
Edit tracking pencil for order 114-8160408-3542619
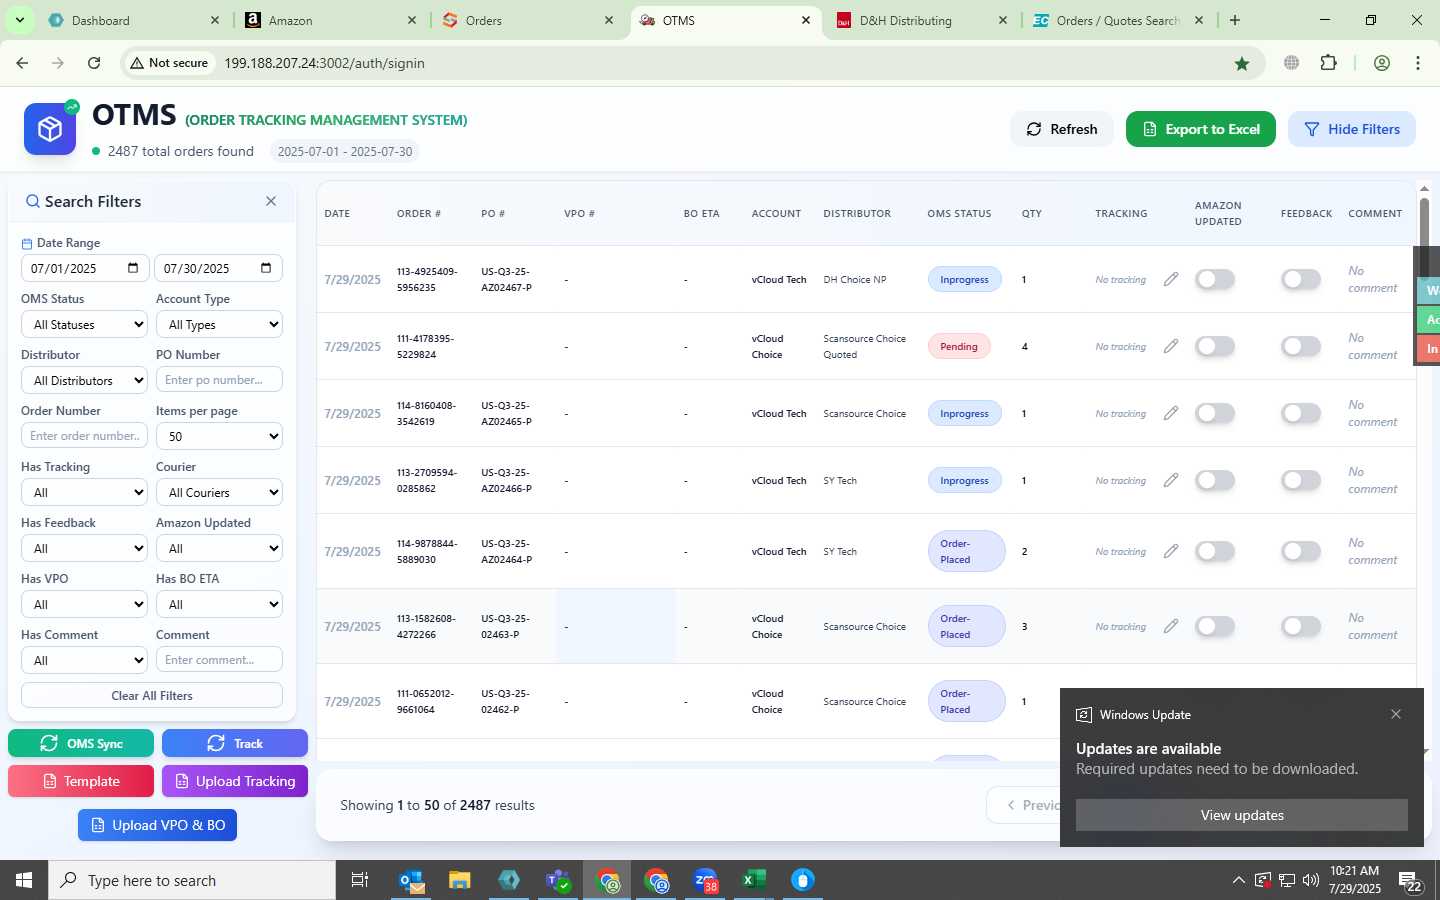tap(1171, 413)
